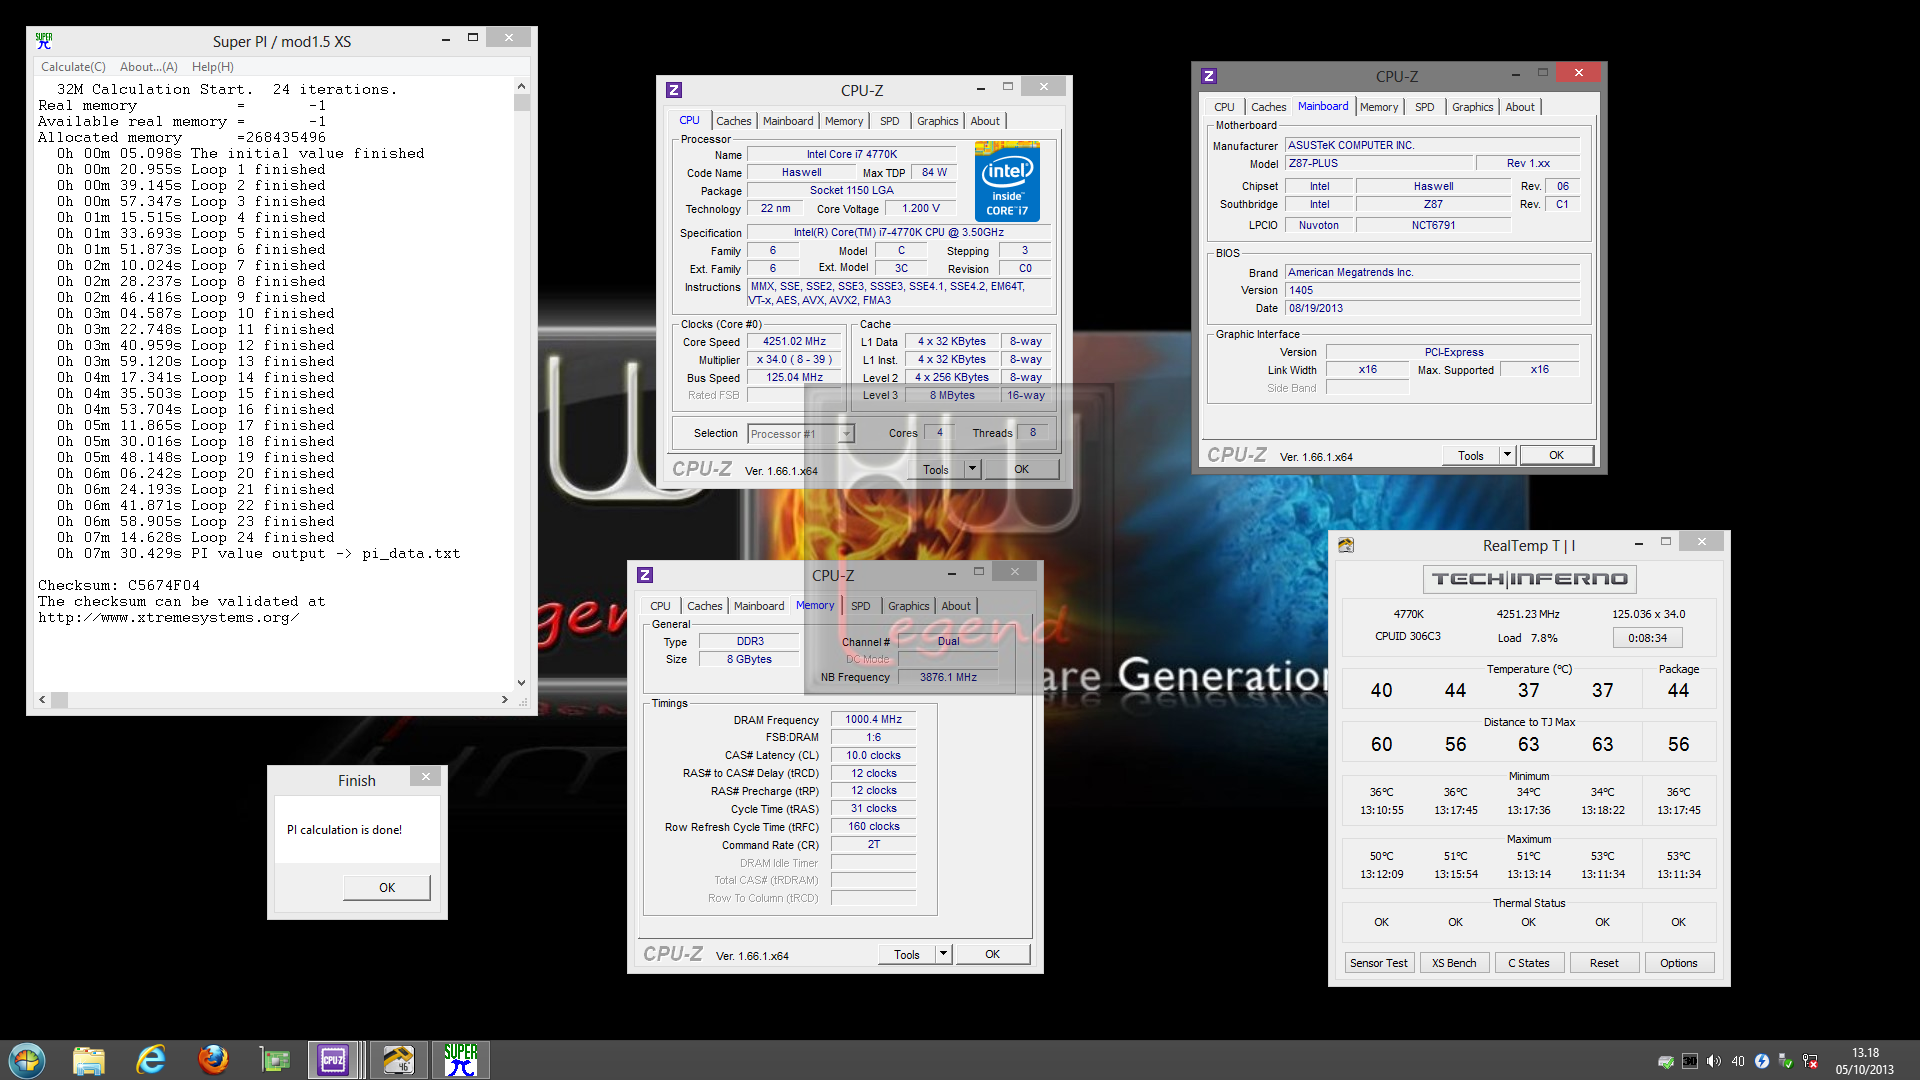The image size is (1920, 1080).
Task: Click the DRAM Frequency 1000.4 MHz field
Action: point(873,720)
